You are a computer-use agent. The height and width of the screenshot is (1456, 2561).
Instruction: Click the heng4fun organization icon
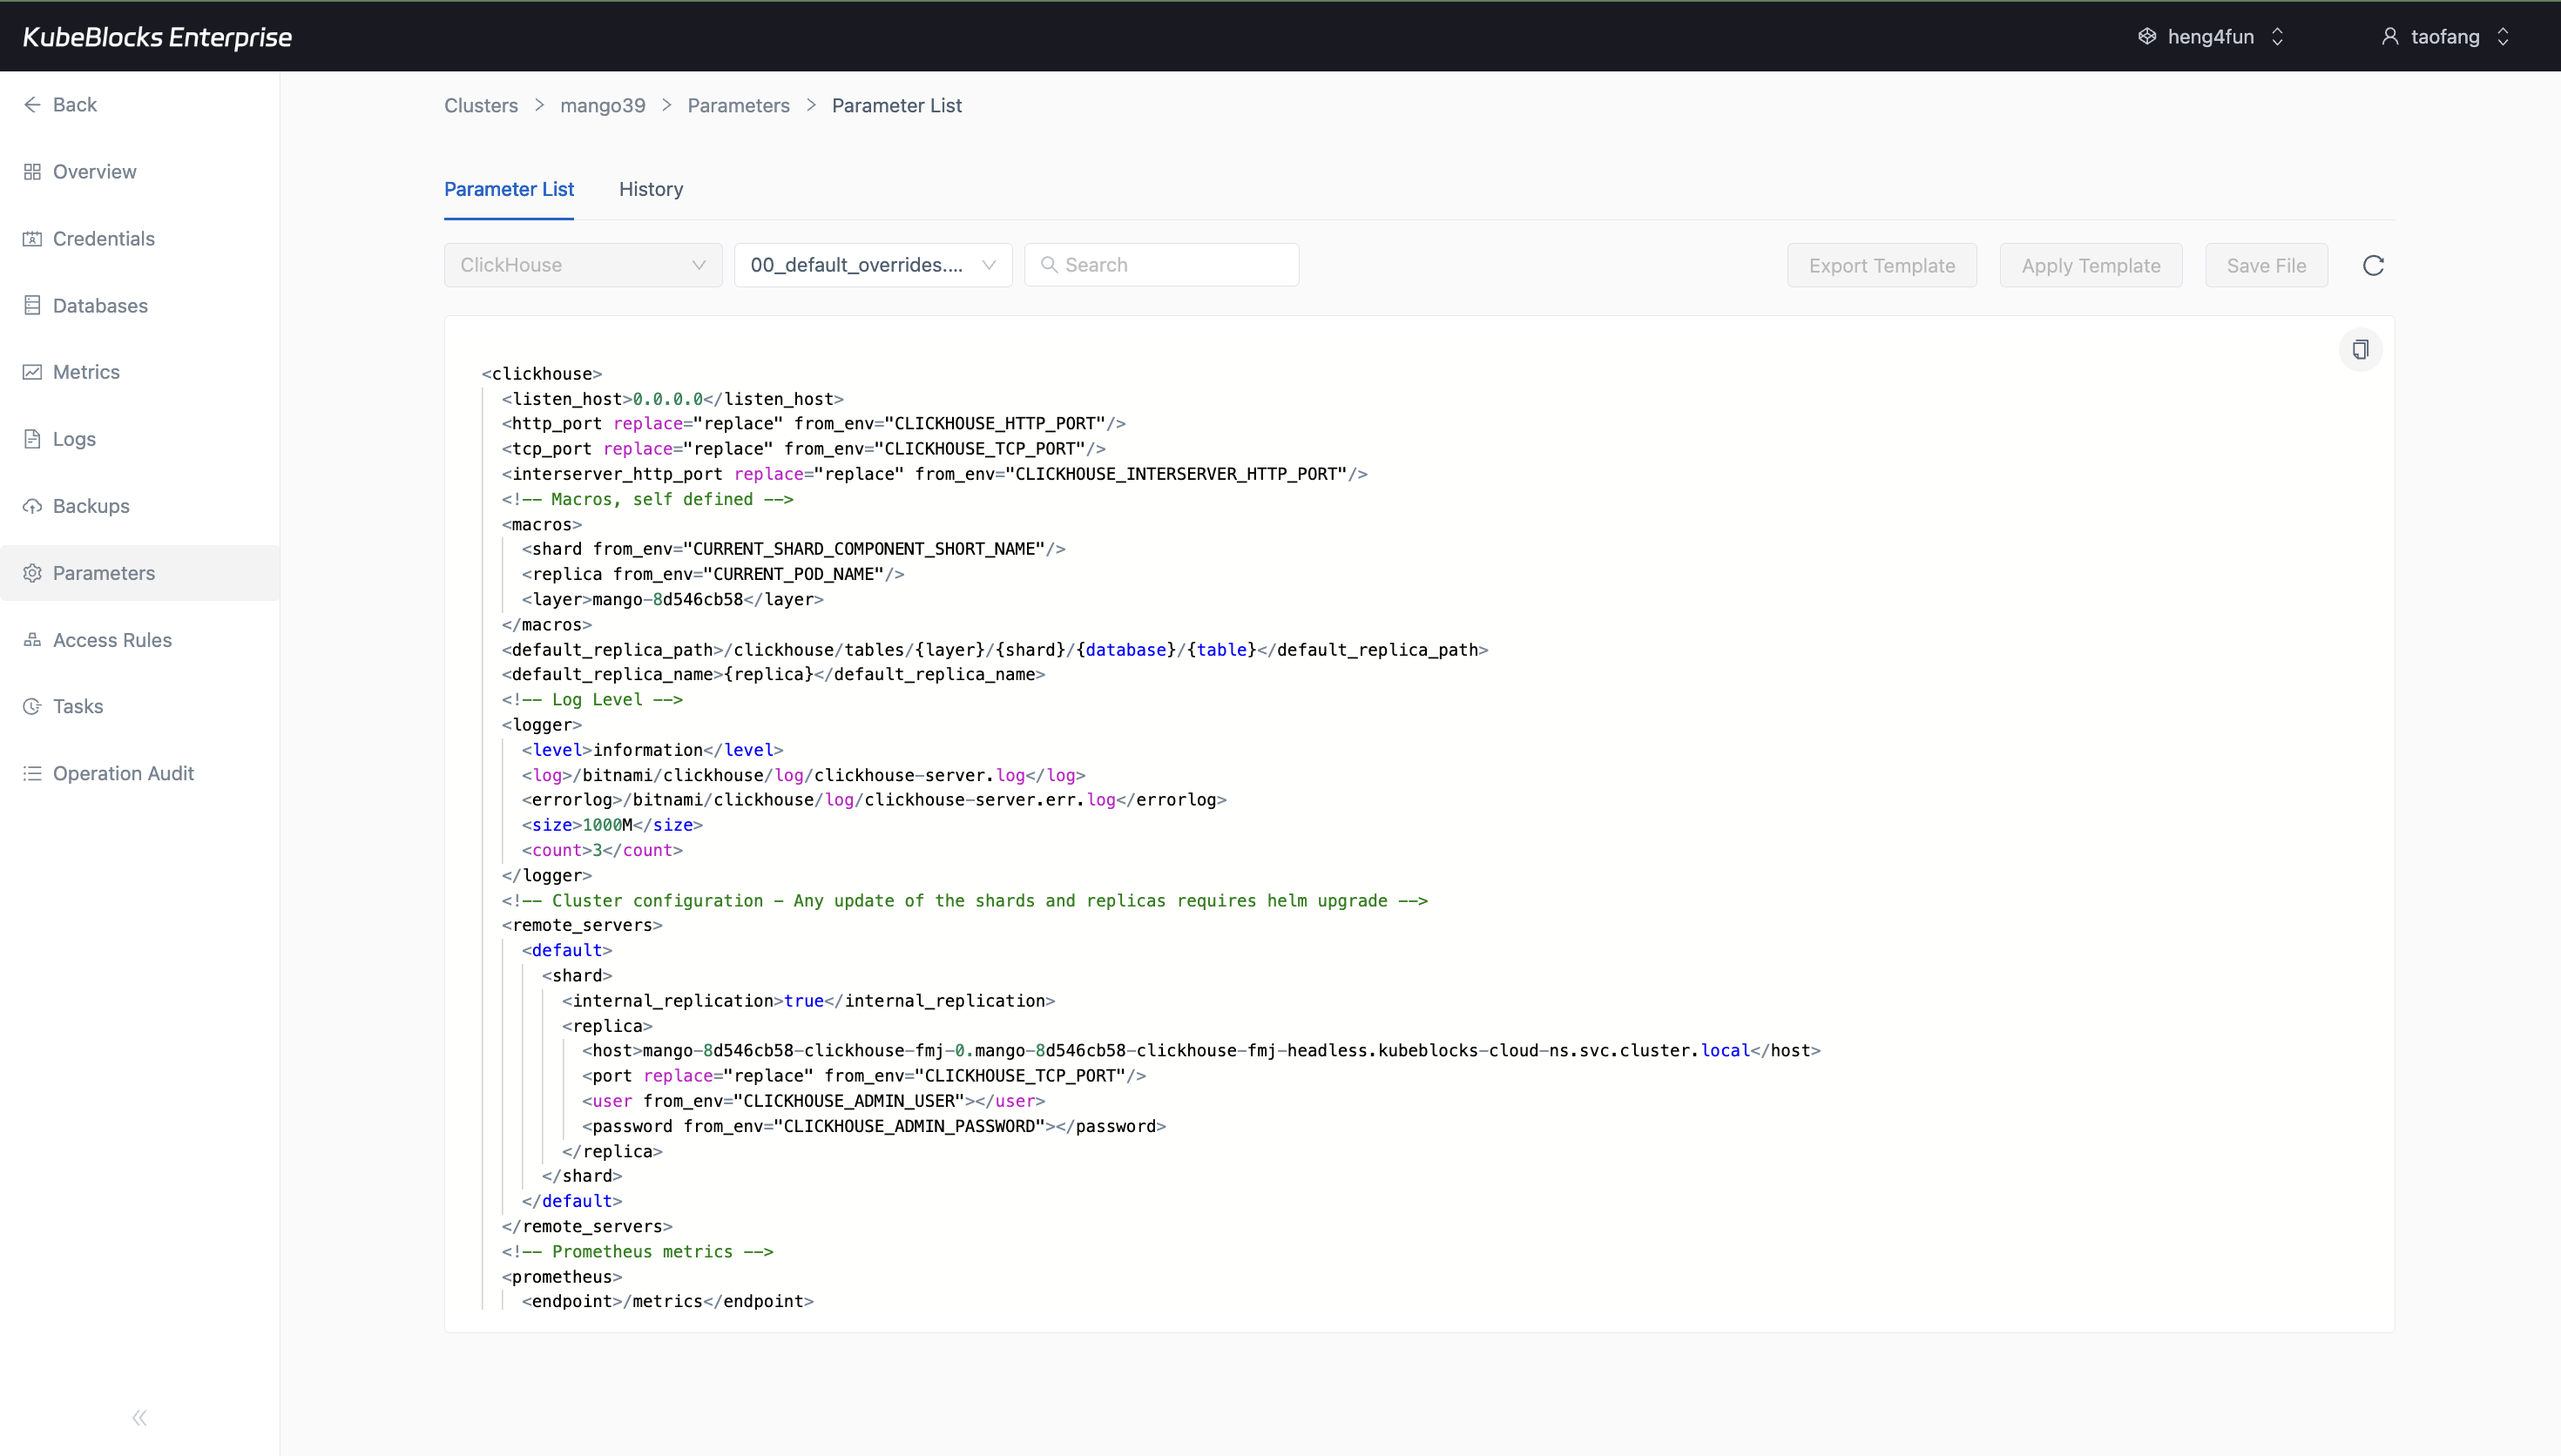coord(2147,36)
